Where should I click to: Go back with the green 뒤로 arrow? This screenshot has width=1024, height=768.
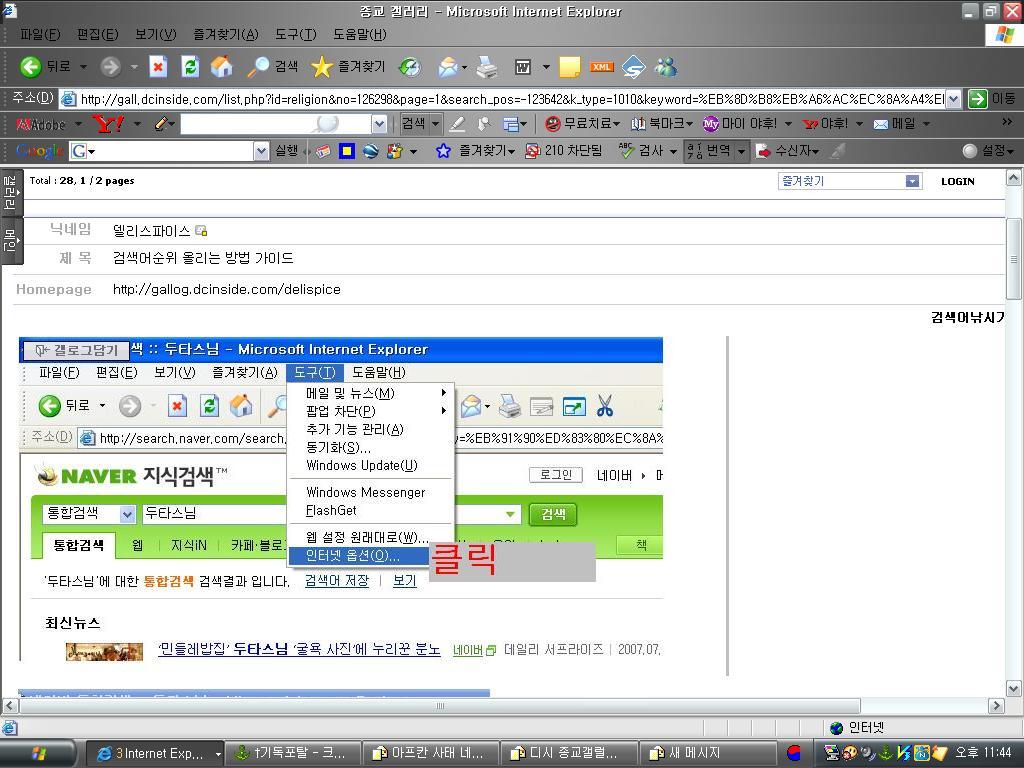click(44, 66)
